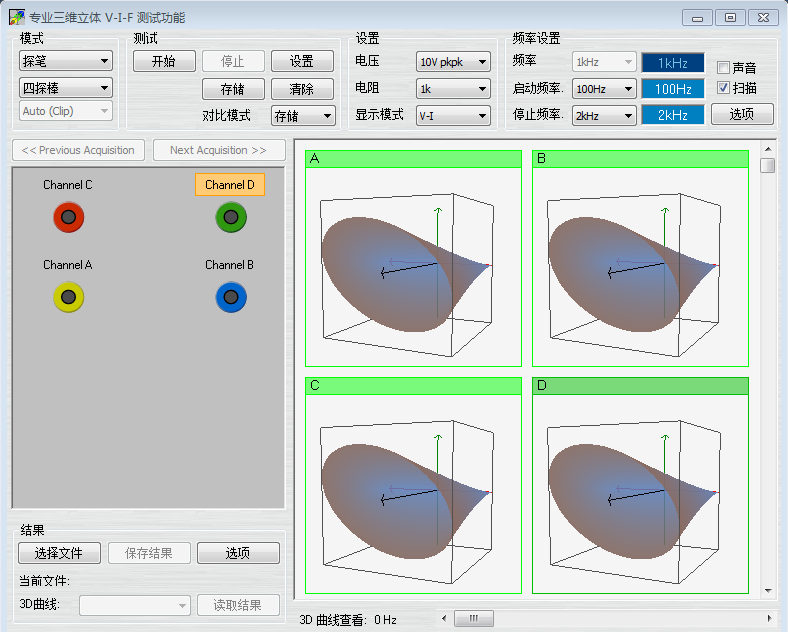Open the 探笔 mode dropdown

[66, 61]
